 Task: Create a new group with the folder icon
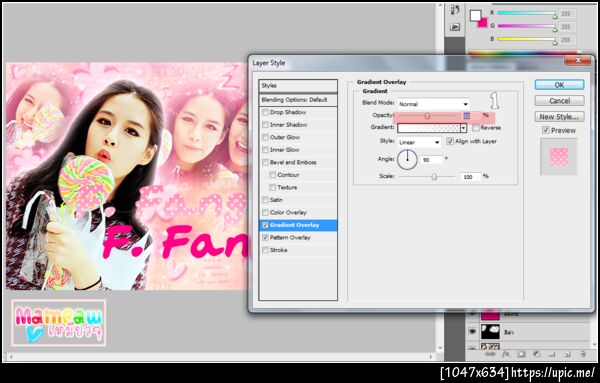point(552,355)
